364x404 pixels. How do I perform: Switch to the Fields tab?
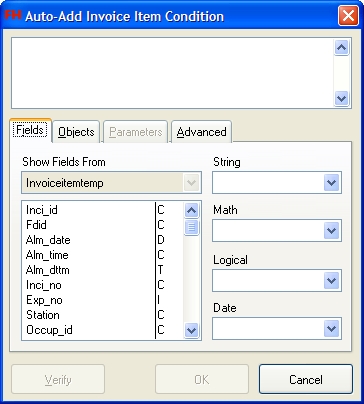[x=30, y=130]
